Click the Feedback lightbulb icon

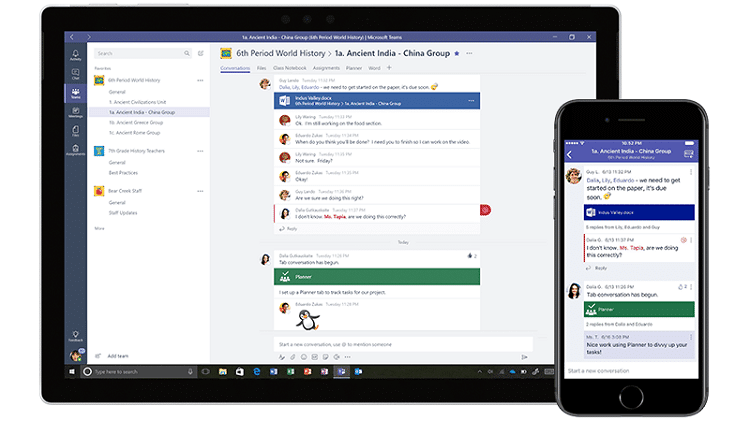(76, 336)
